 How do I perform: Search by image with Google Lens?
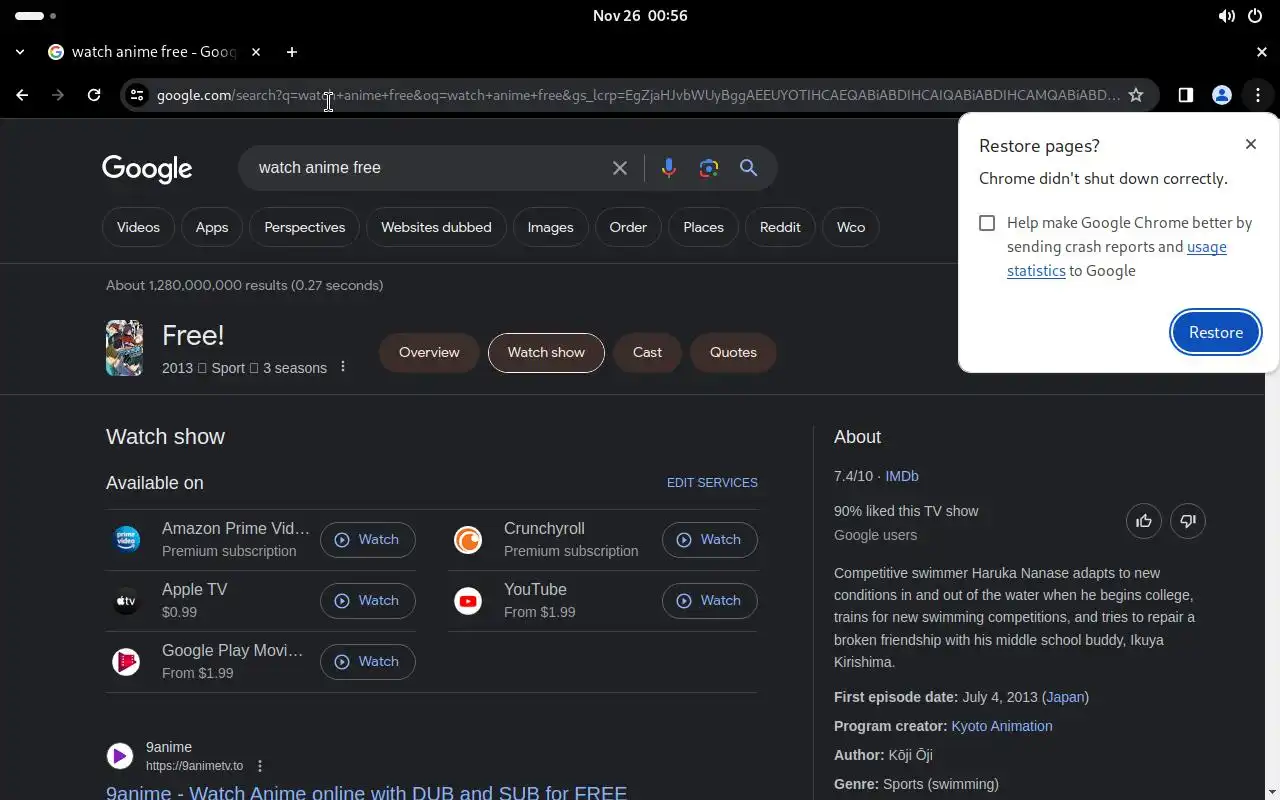click(x=709, y=168)
